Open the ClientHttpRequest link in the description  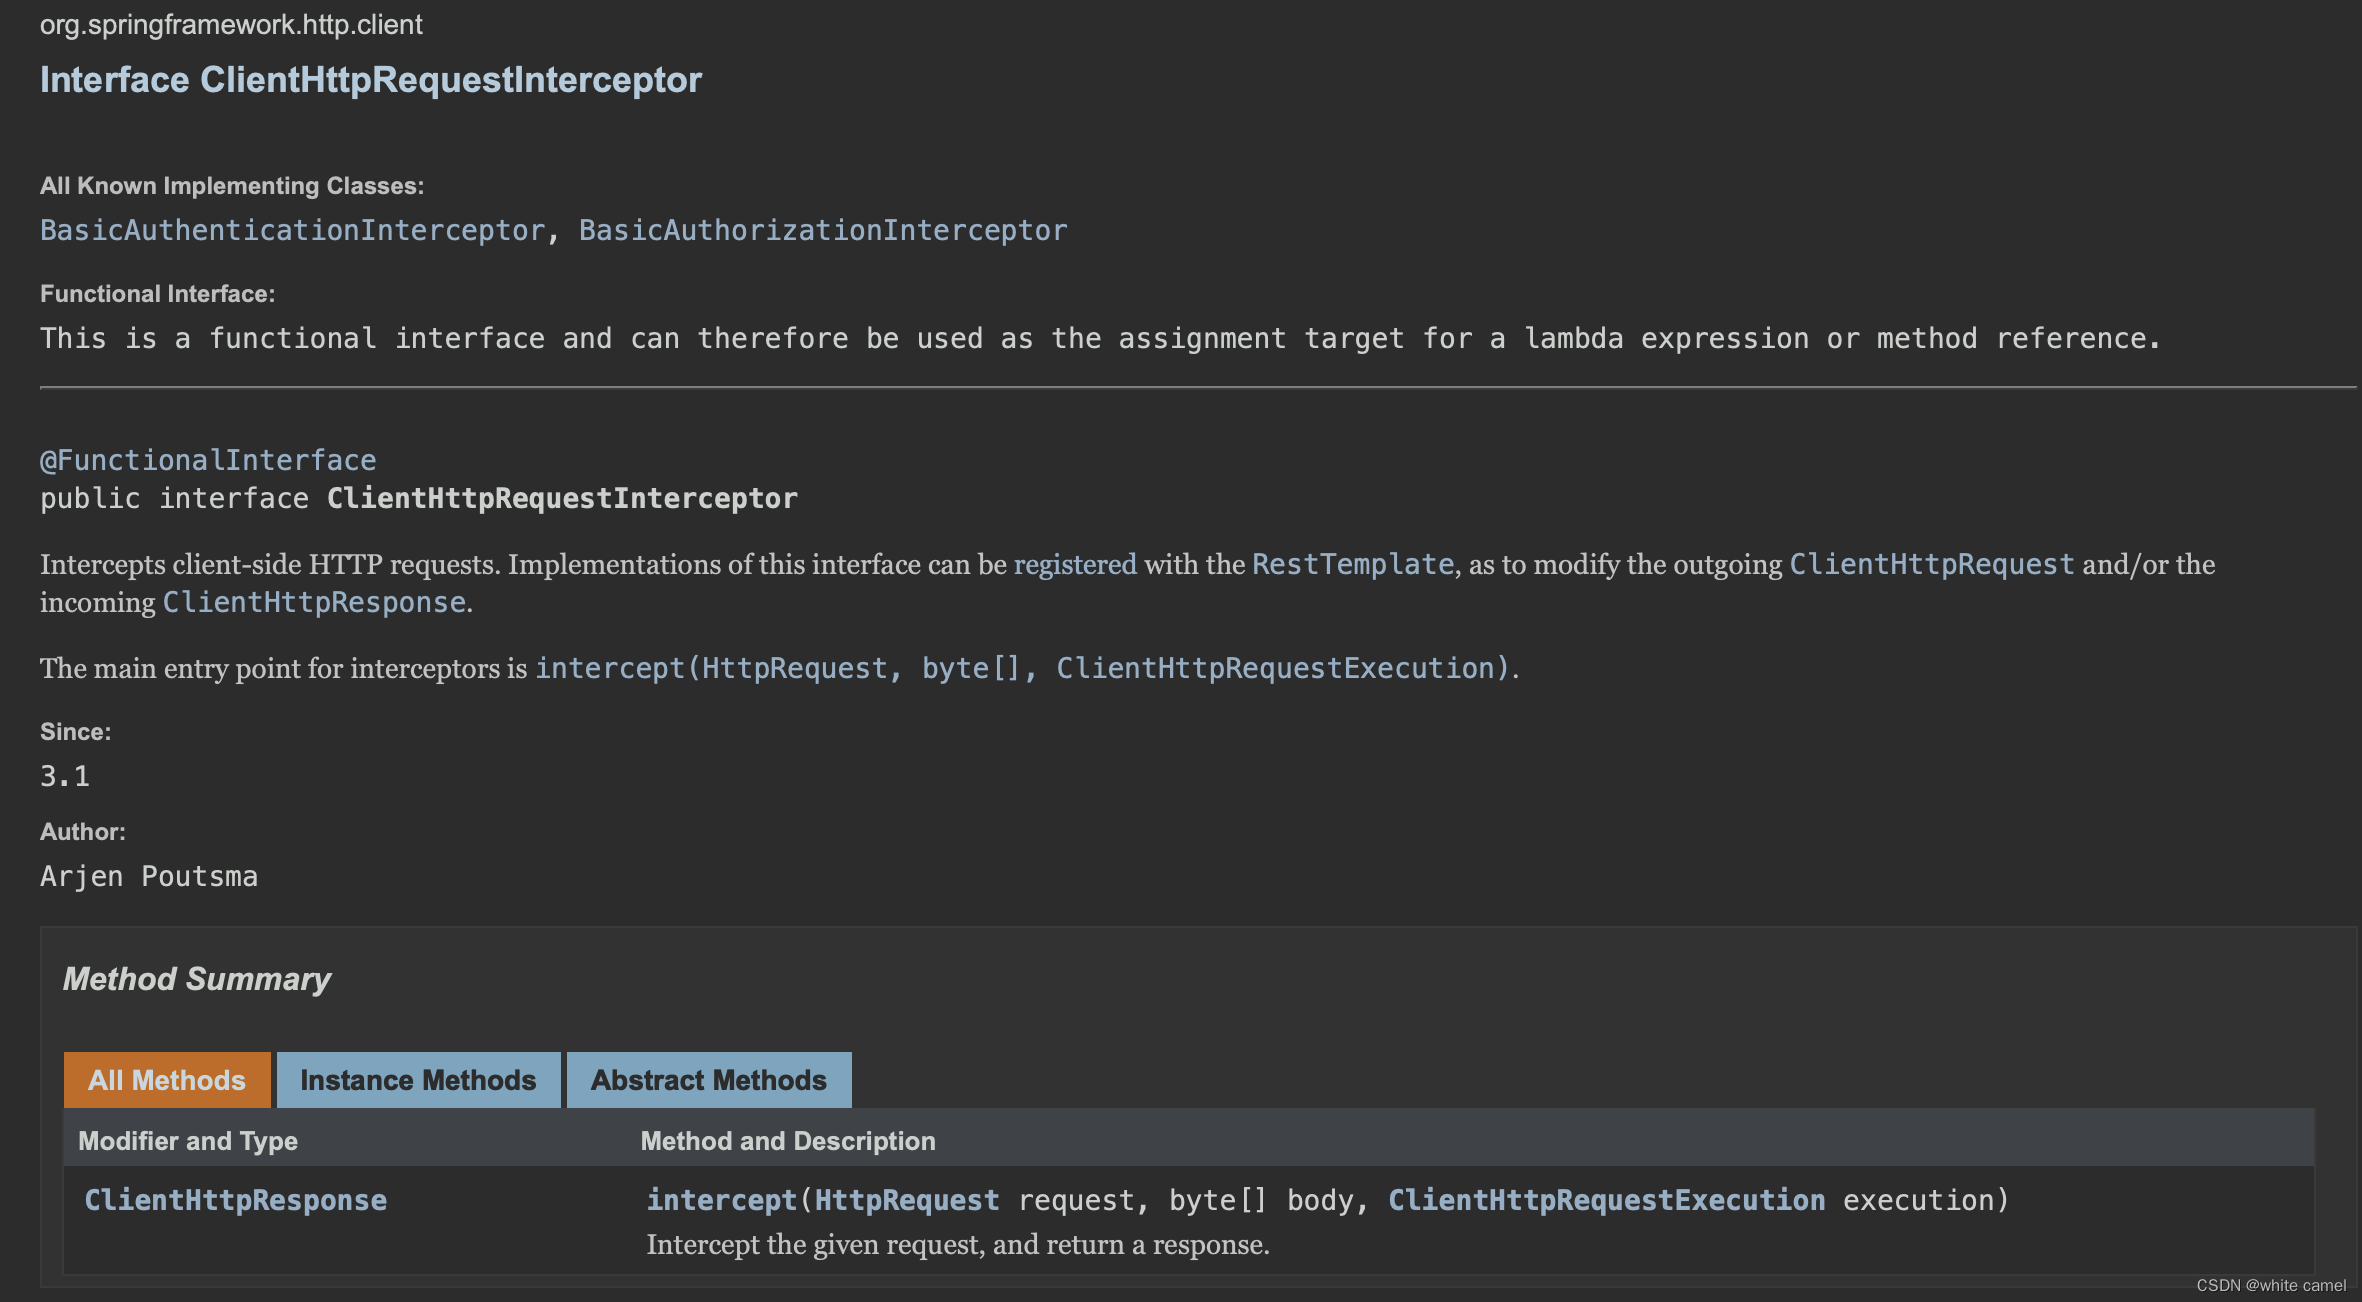[1931, 565]
